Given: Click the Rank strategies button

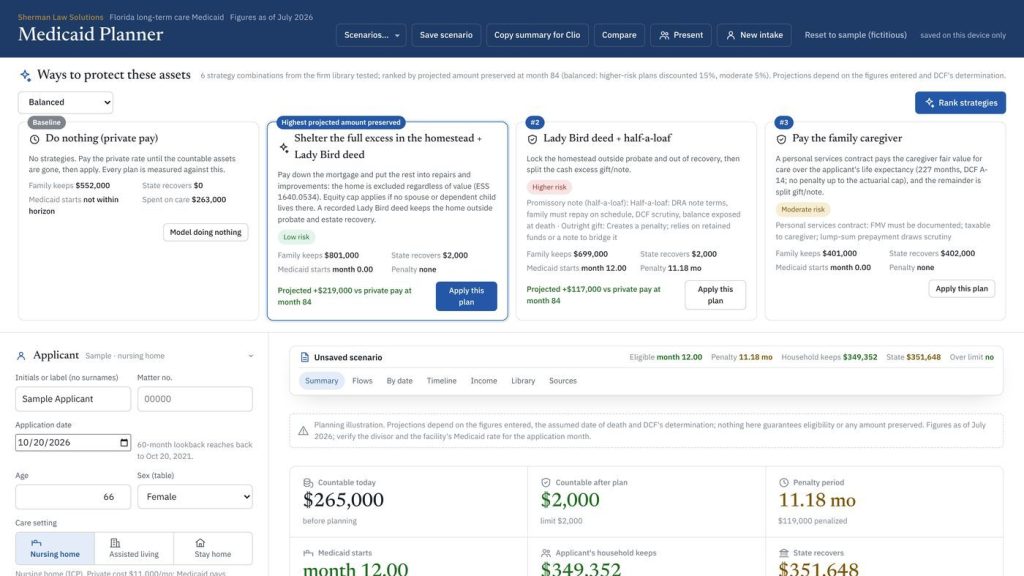Looking at the screenshot, I should click(x=960, y=103).
